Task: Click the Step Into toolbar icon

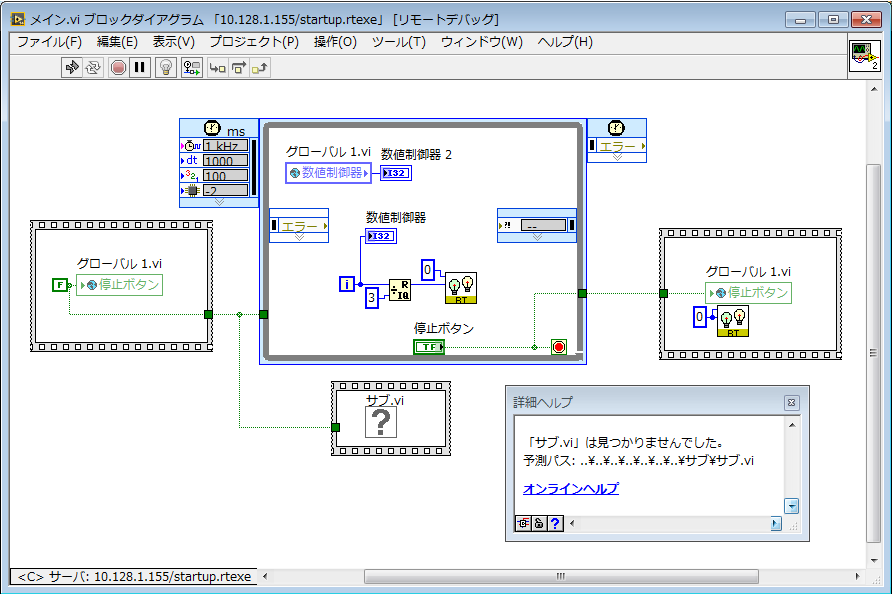Action: [217, 68]
